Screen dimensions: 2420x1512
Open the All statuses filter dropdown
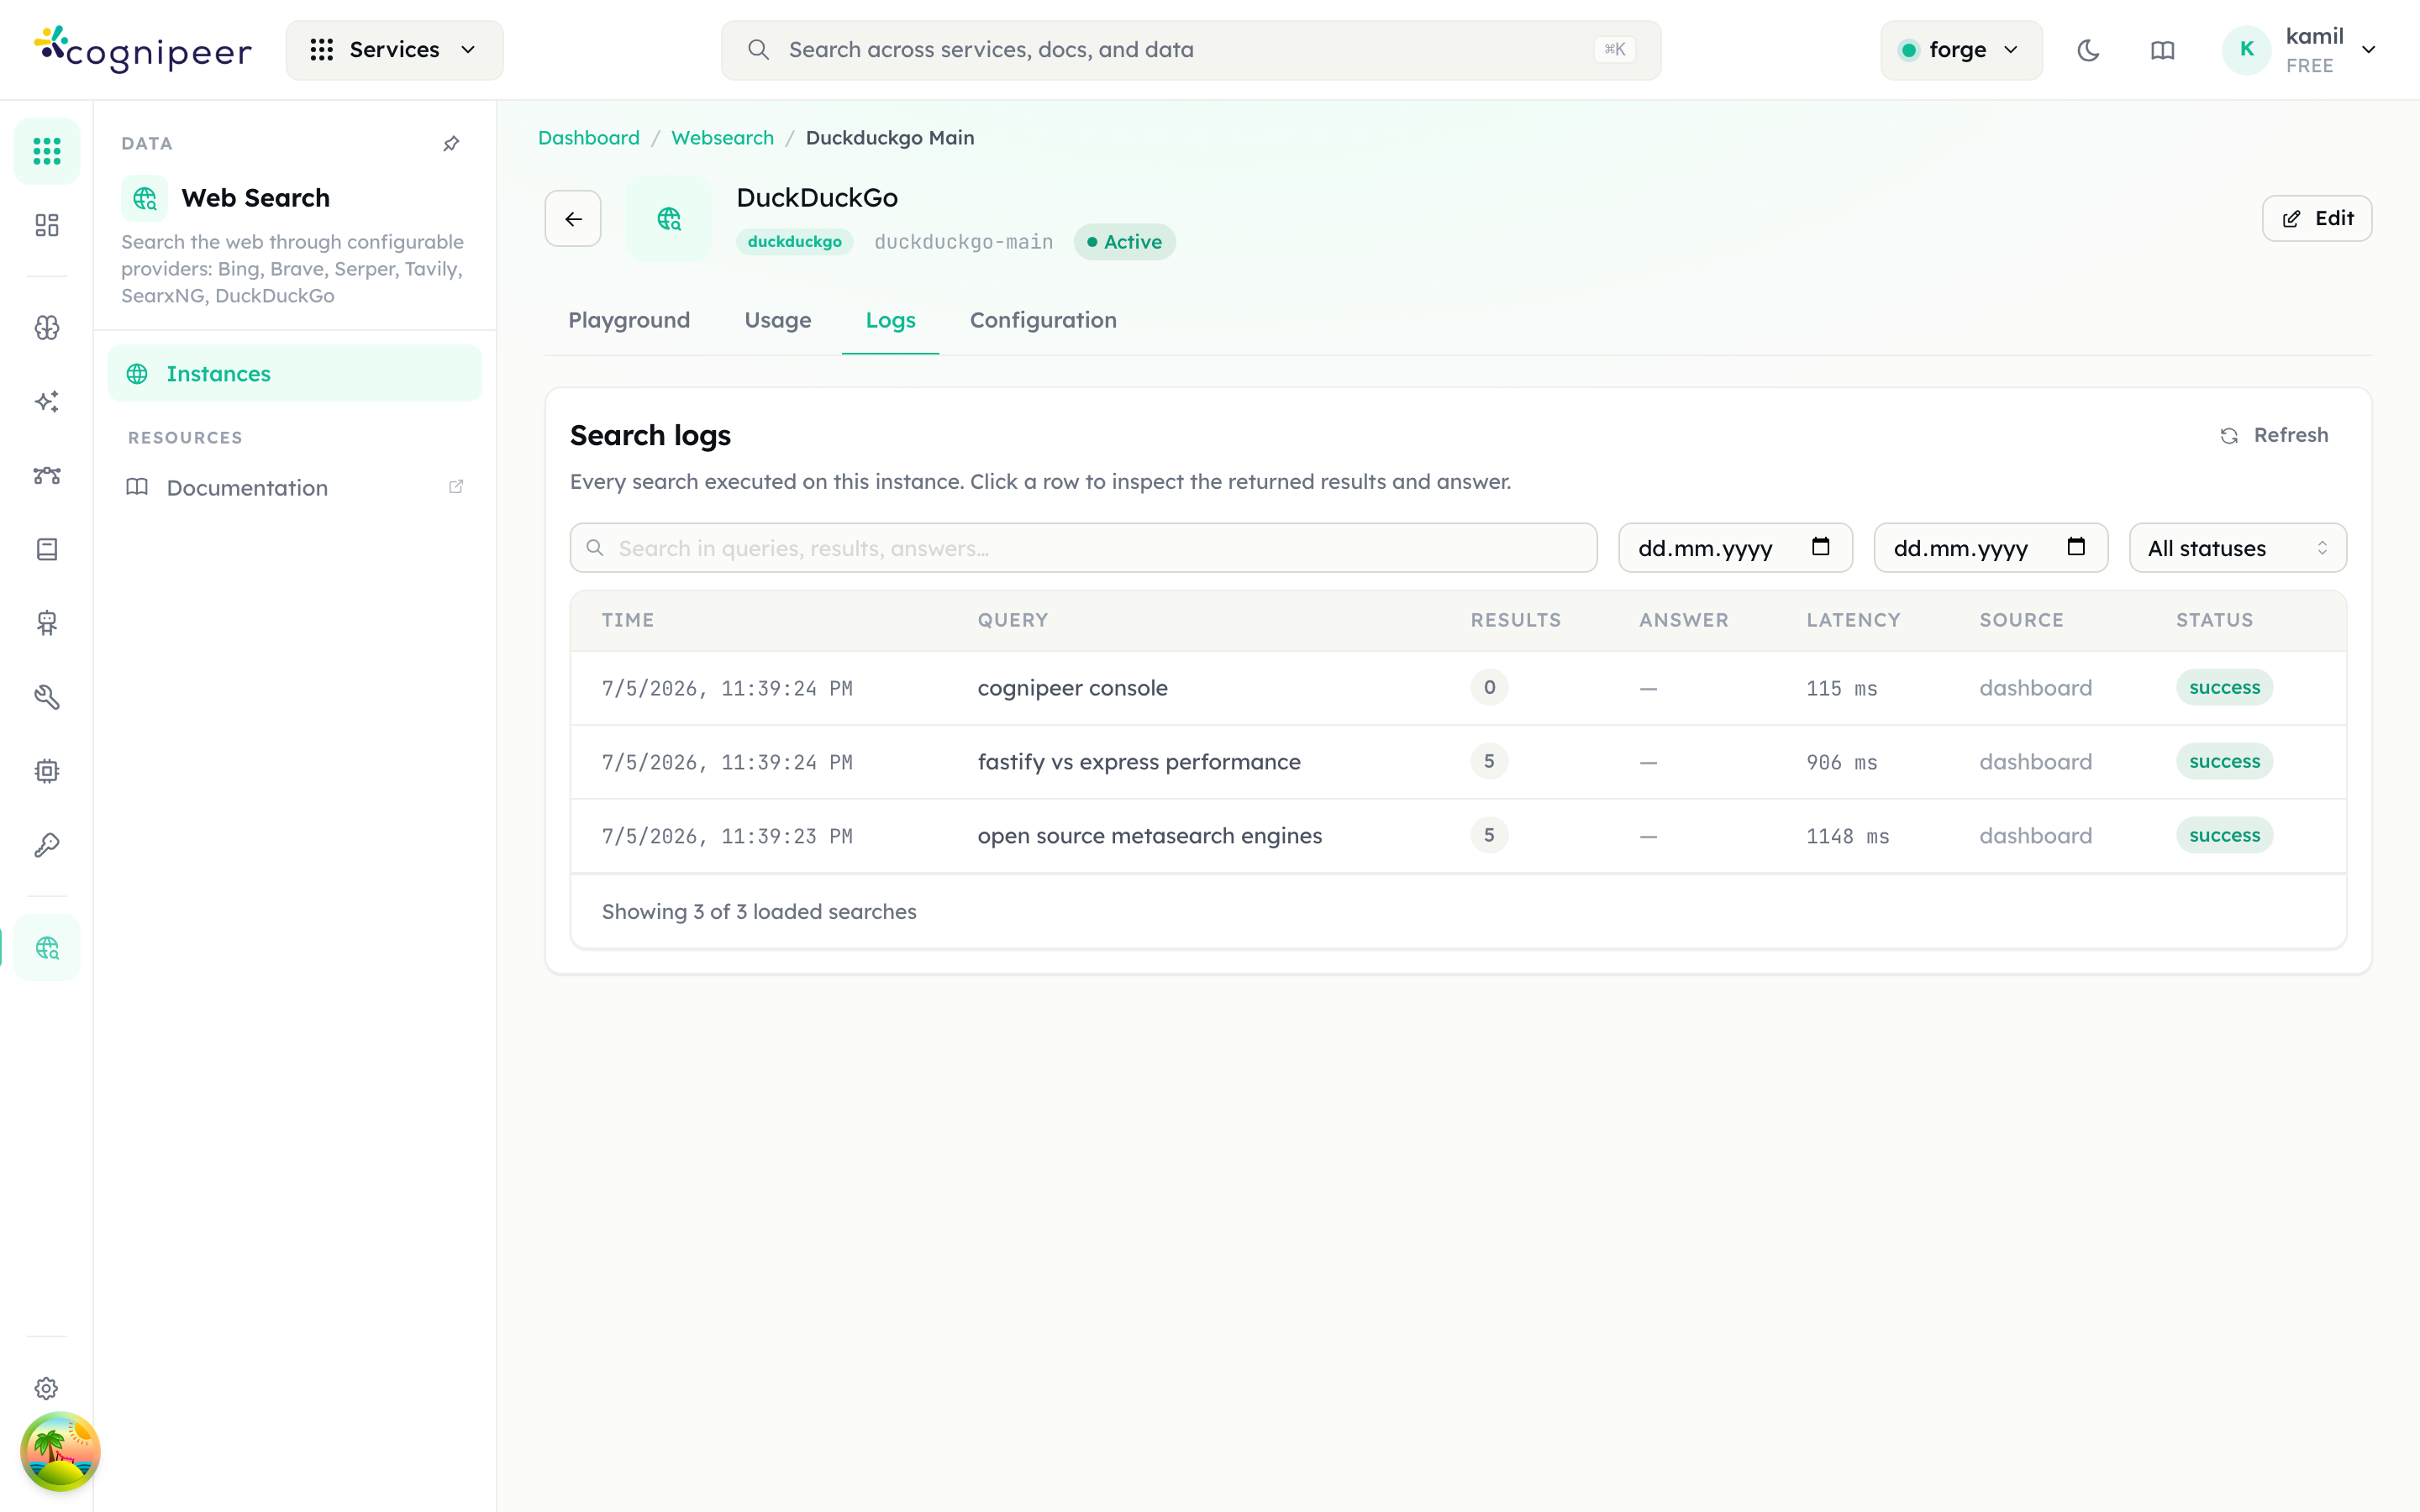pos(2237,548)
